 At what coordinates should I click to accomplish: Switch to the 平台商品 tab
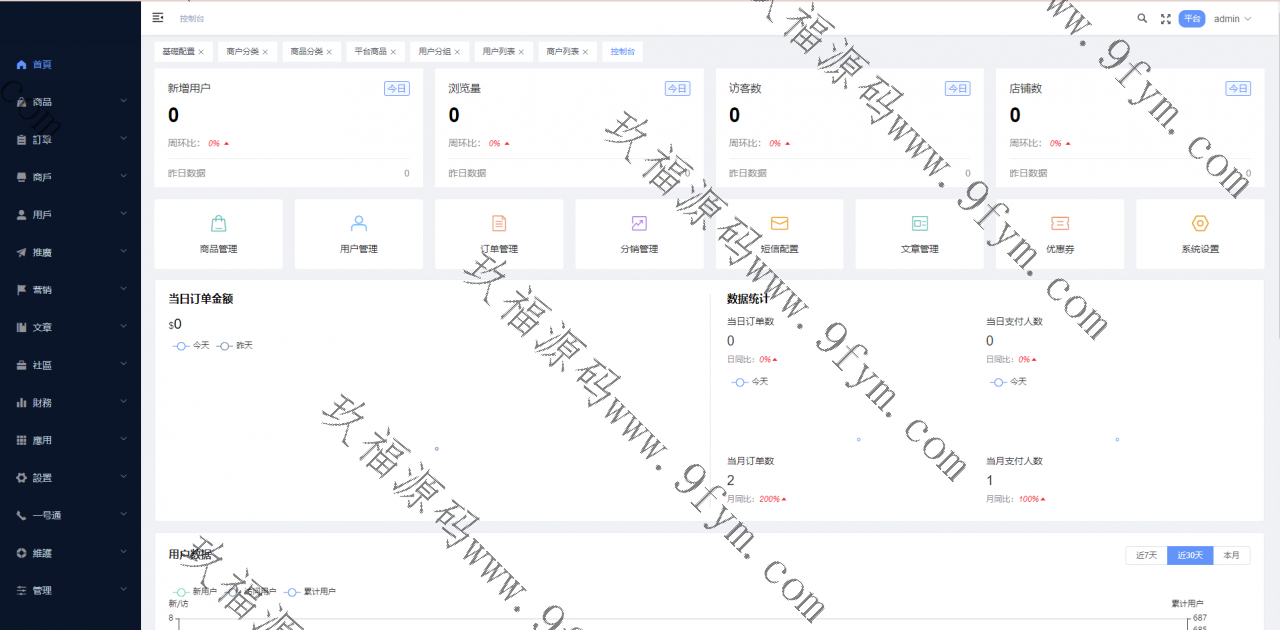[370, 51]
